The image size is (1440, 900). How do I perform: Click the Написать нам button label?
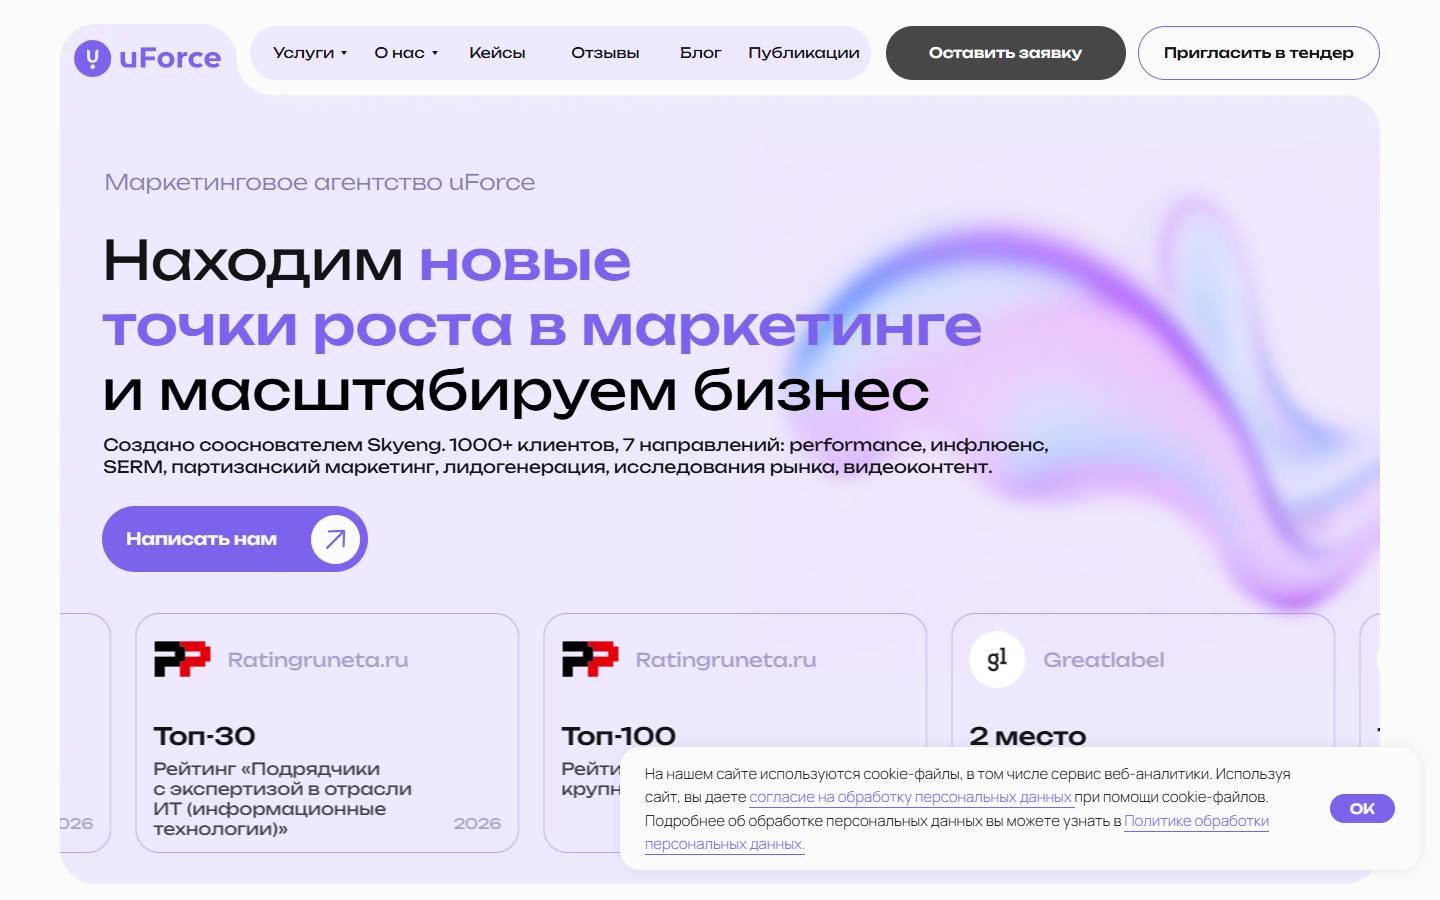click(201, 539)
